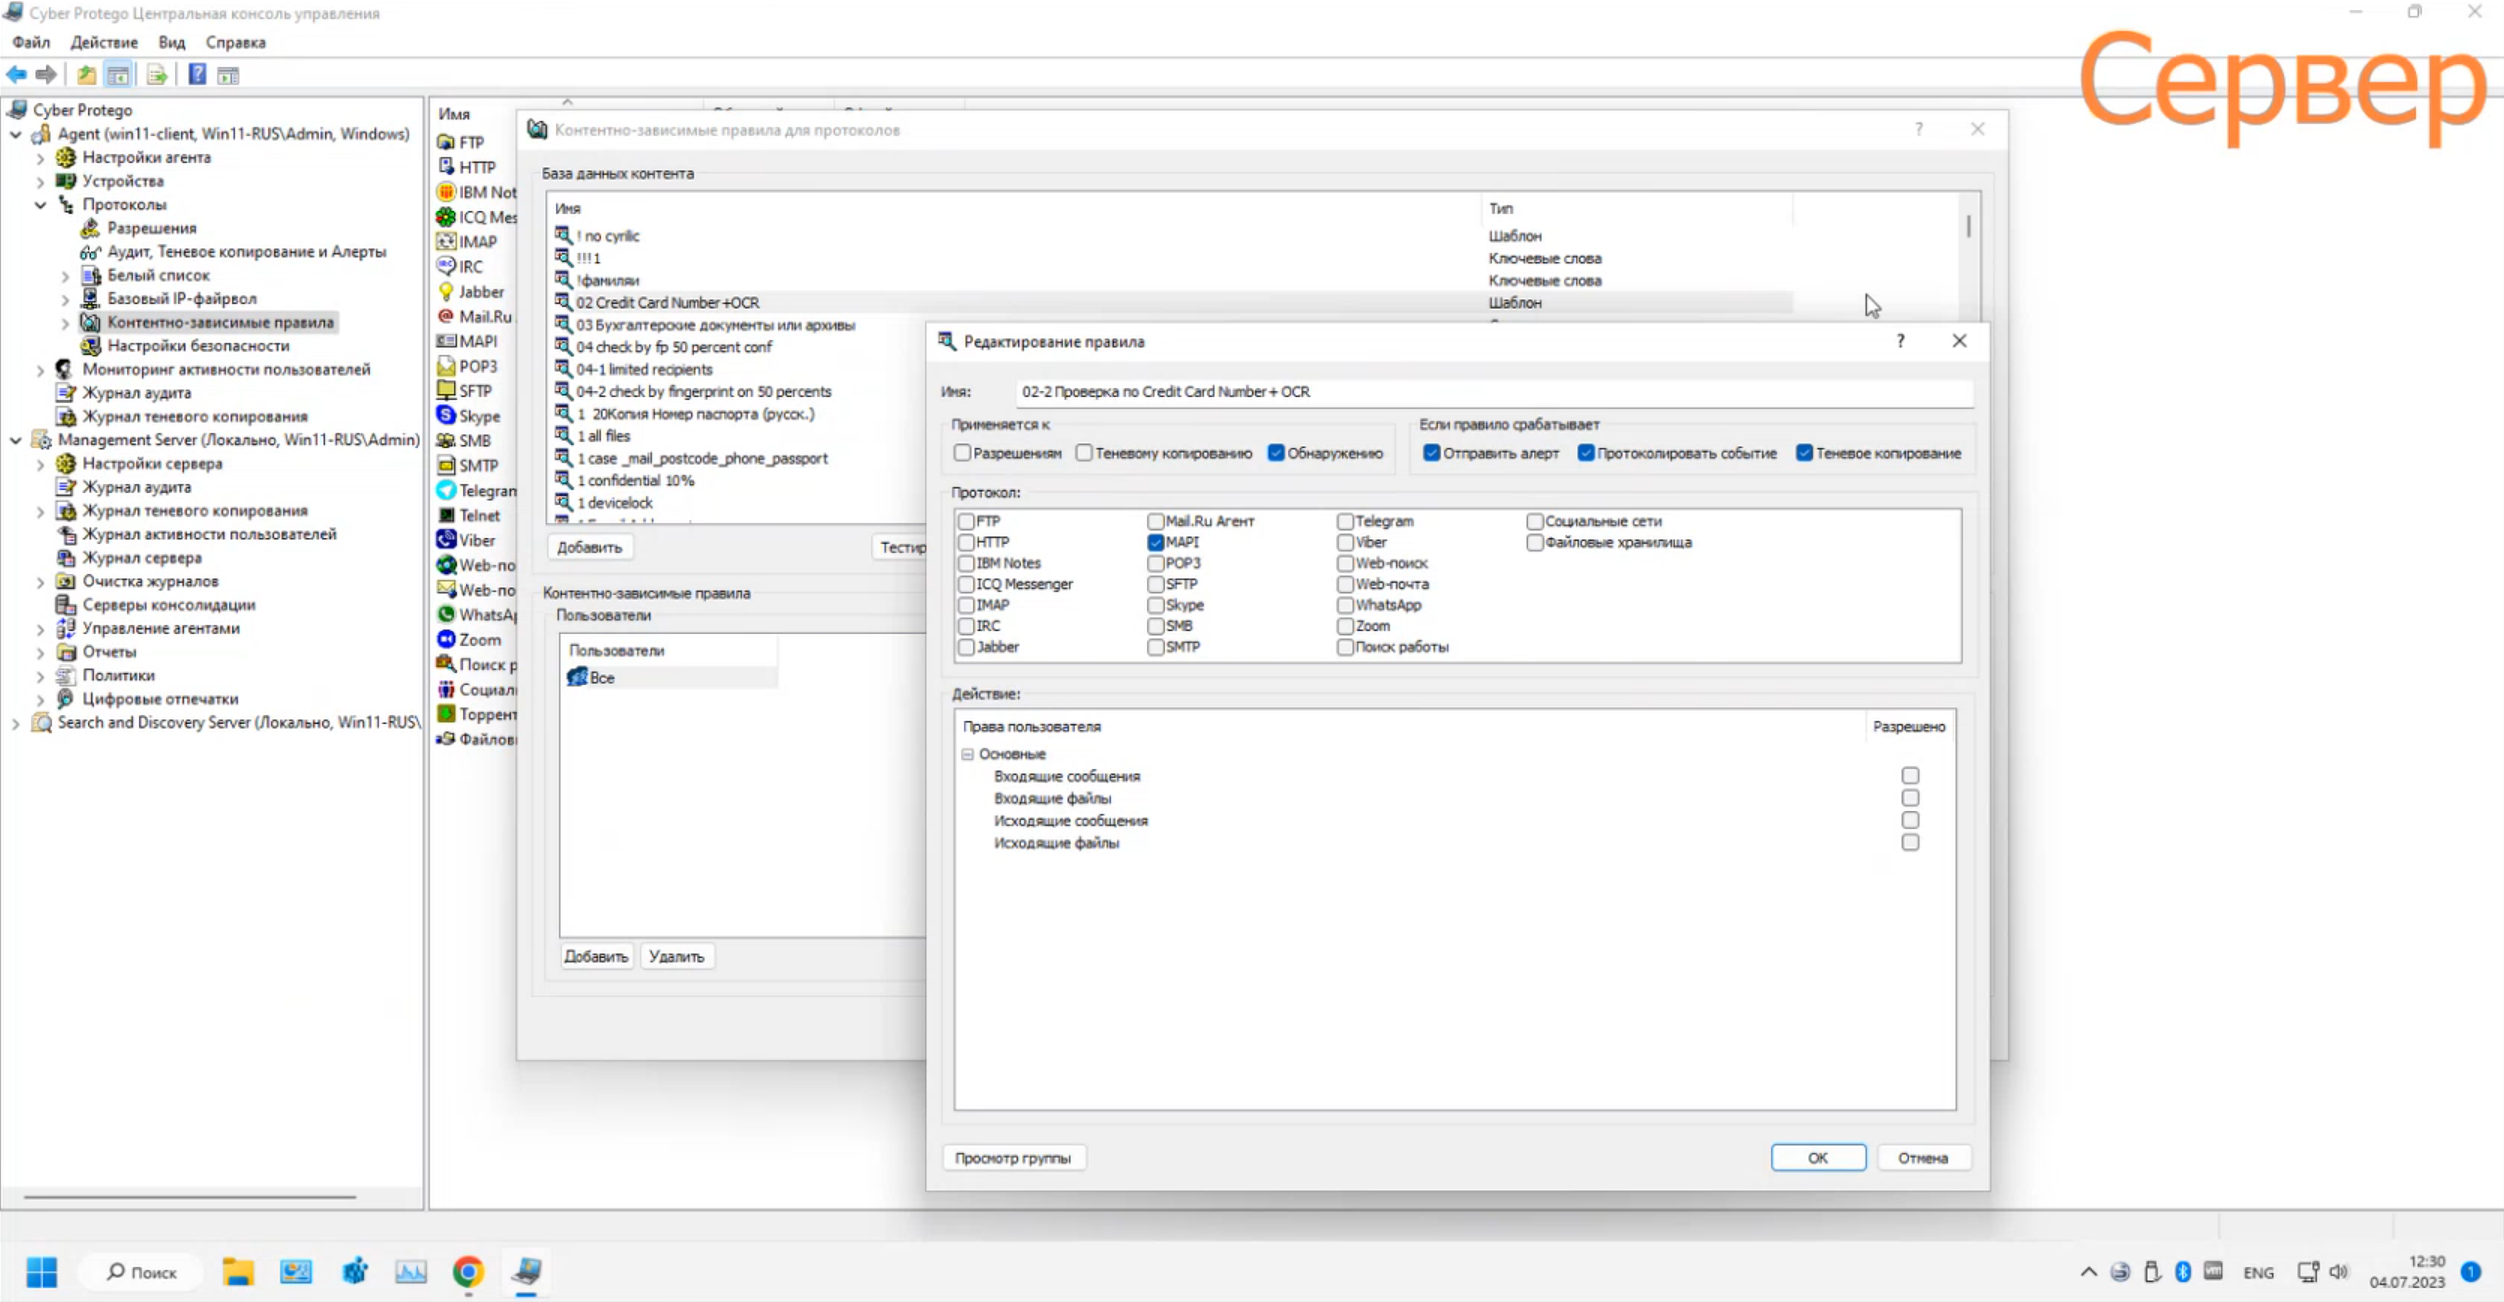Open the Действие menu
The image size is (2504, 1302).
tap(103, 42)
